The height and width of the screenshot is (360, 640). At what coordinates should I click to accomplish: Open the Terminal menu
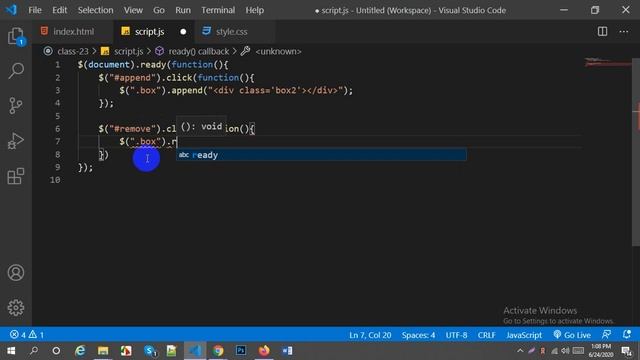pos(218,10)
